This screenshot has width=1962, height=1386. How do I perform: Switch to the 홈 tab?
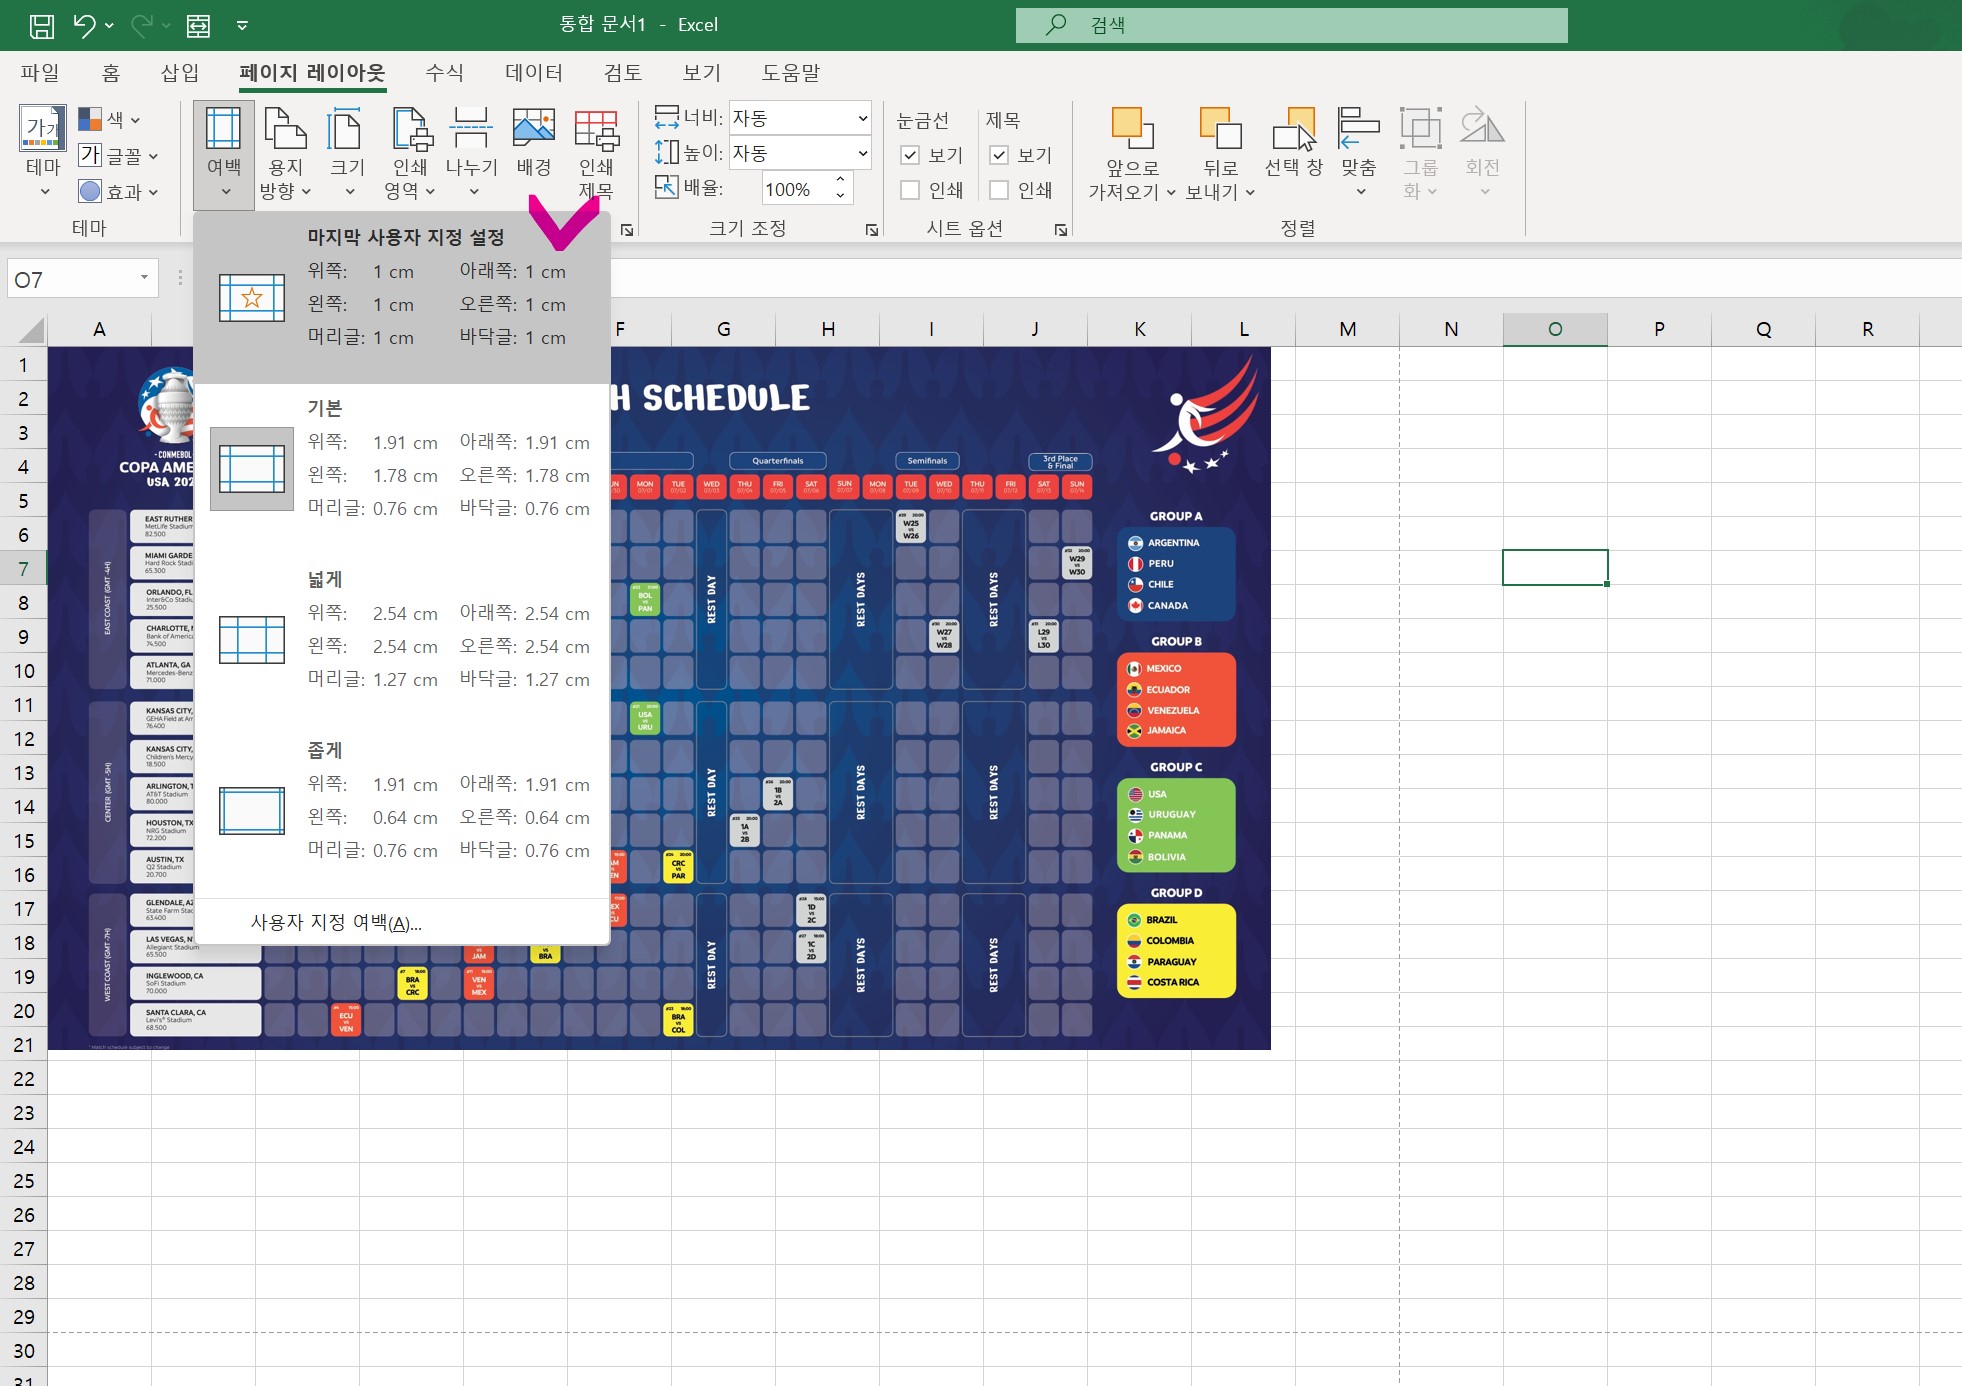(x=111, y=73)
